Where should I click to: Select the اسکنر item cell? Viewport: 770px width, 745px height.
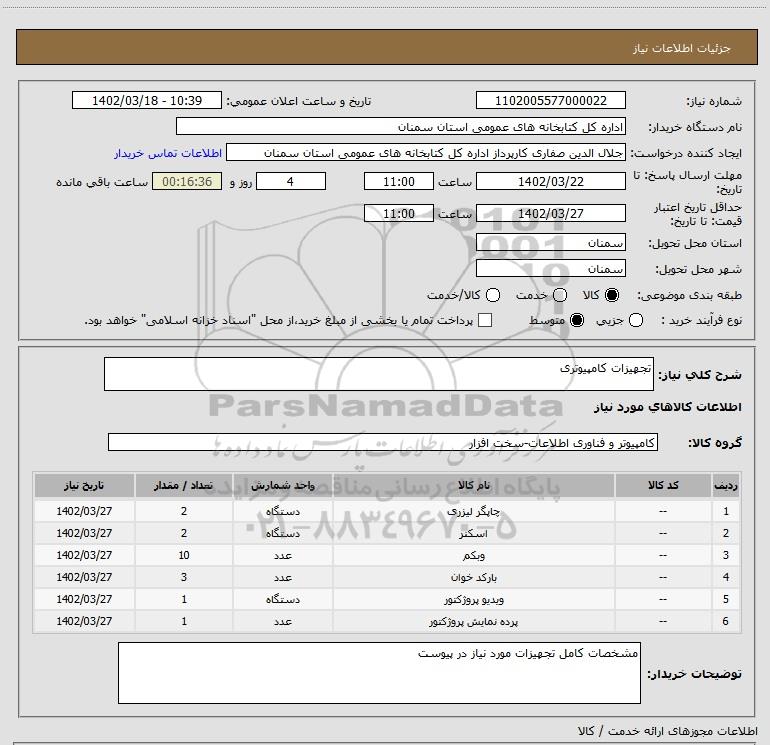coord(474,533)
